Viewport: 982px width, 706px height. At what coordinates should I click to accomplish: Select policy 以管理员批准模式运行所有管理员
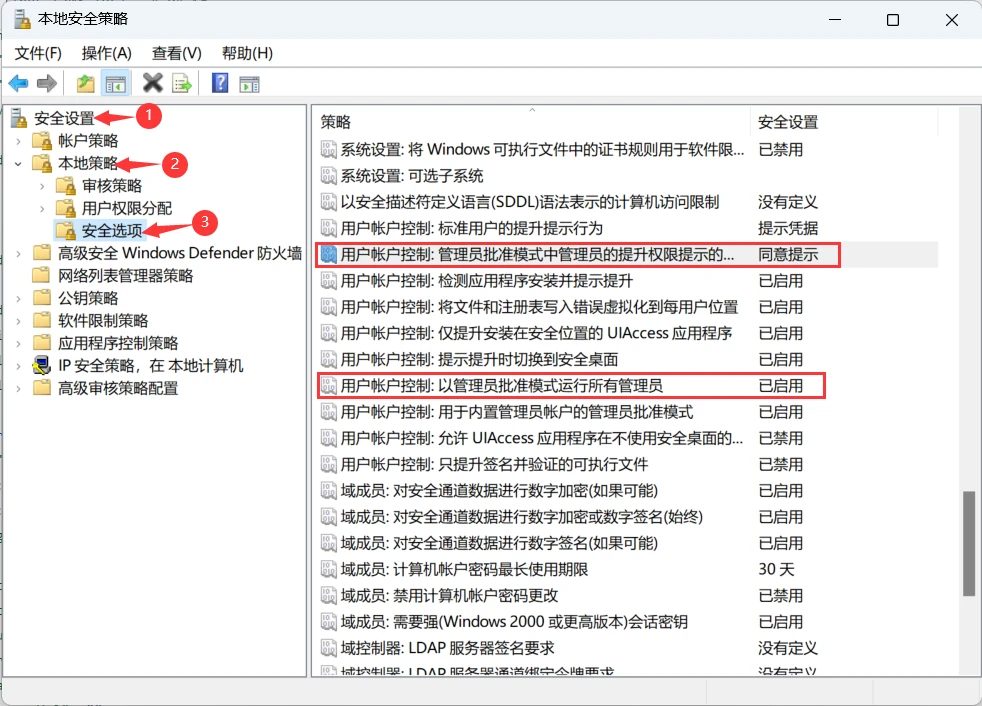coord(501,385)
